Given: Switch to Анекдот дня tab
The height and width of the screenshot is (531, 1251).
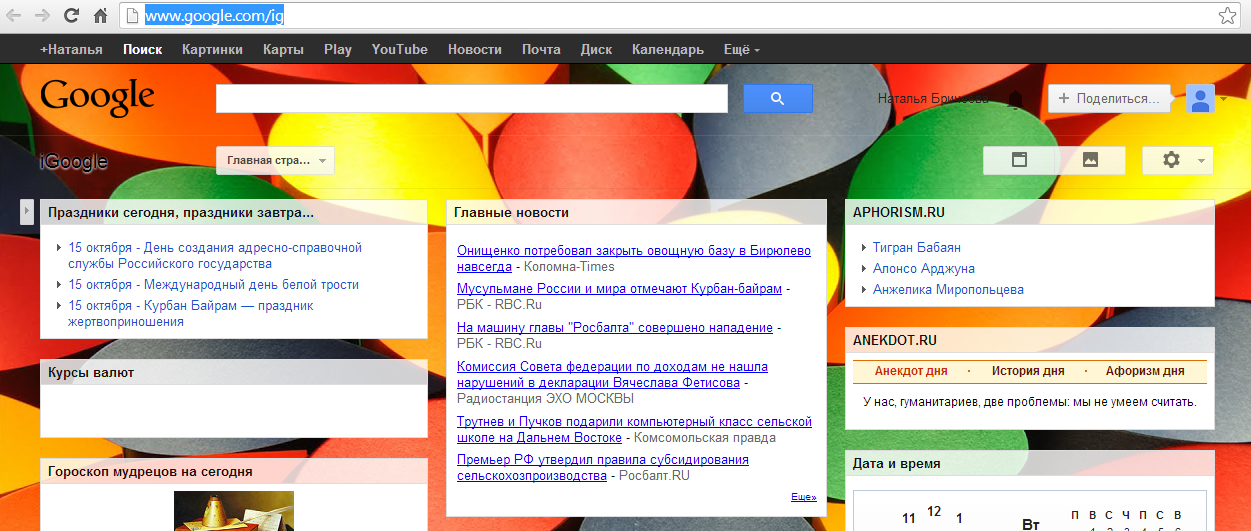Looking at the screenshot, I should point(911,371).
